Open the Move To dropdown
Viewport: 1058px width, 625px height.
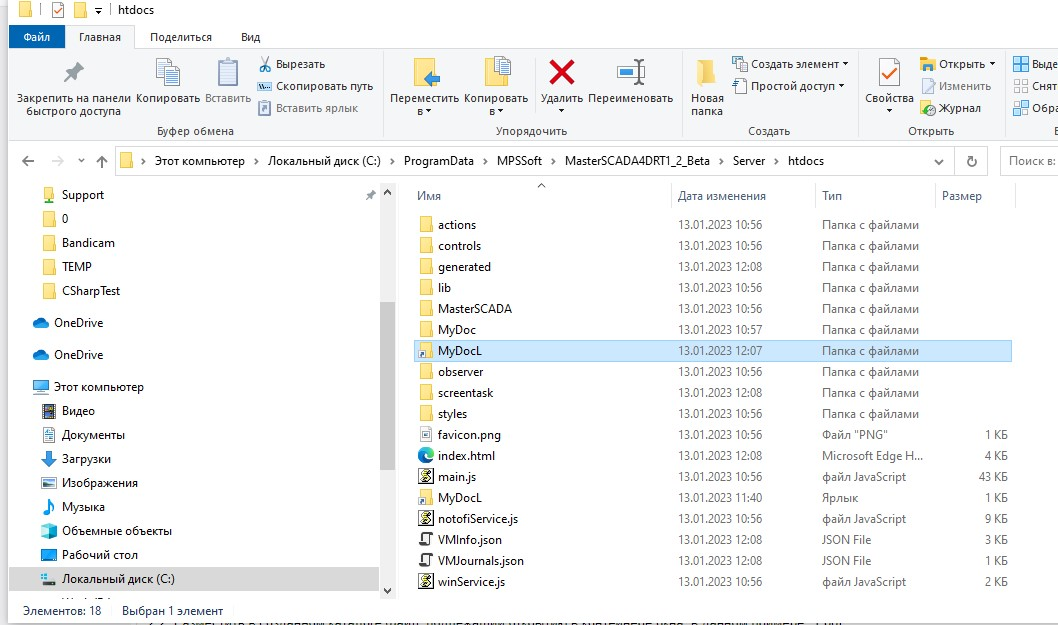[424, 99]
